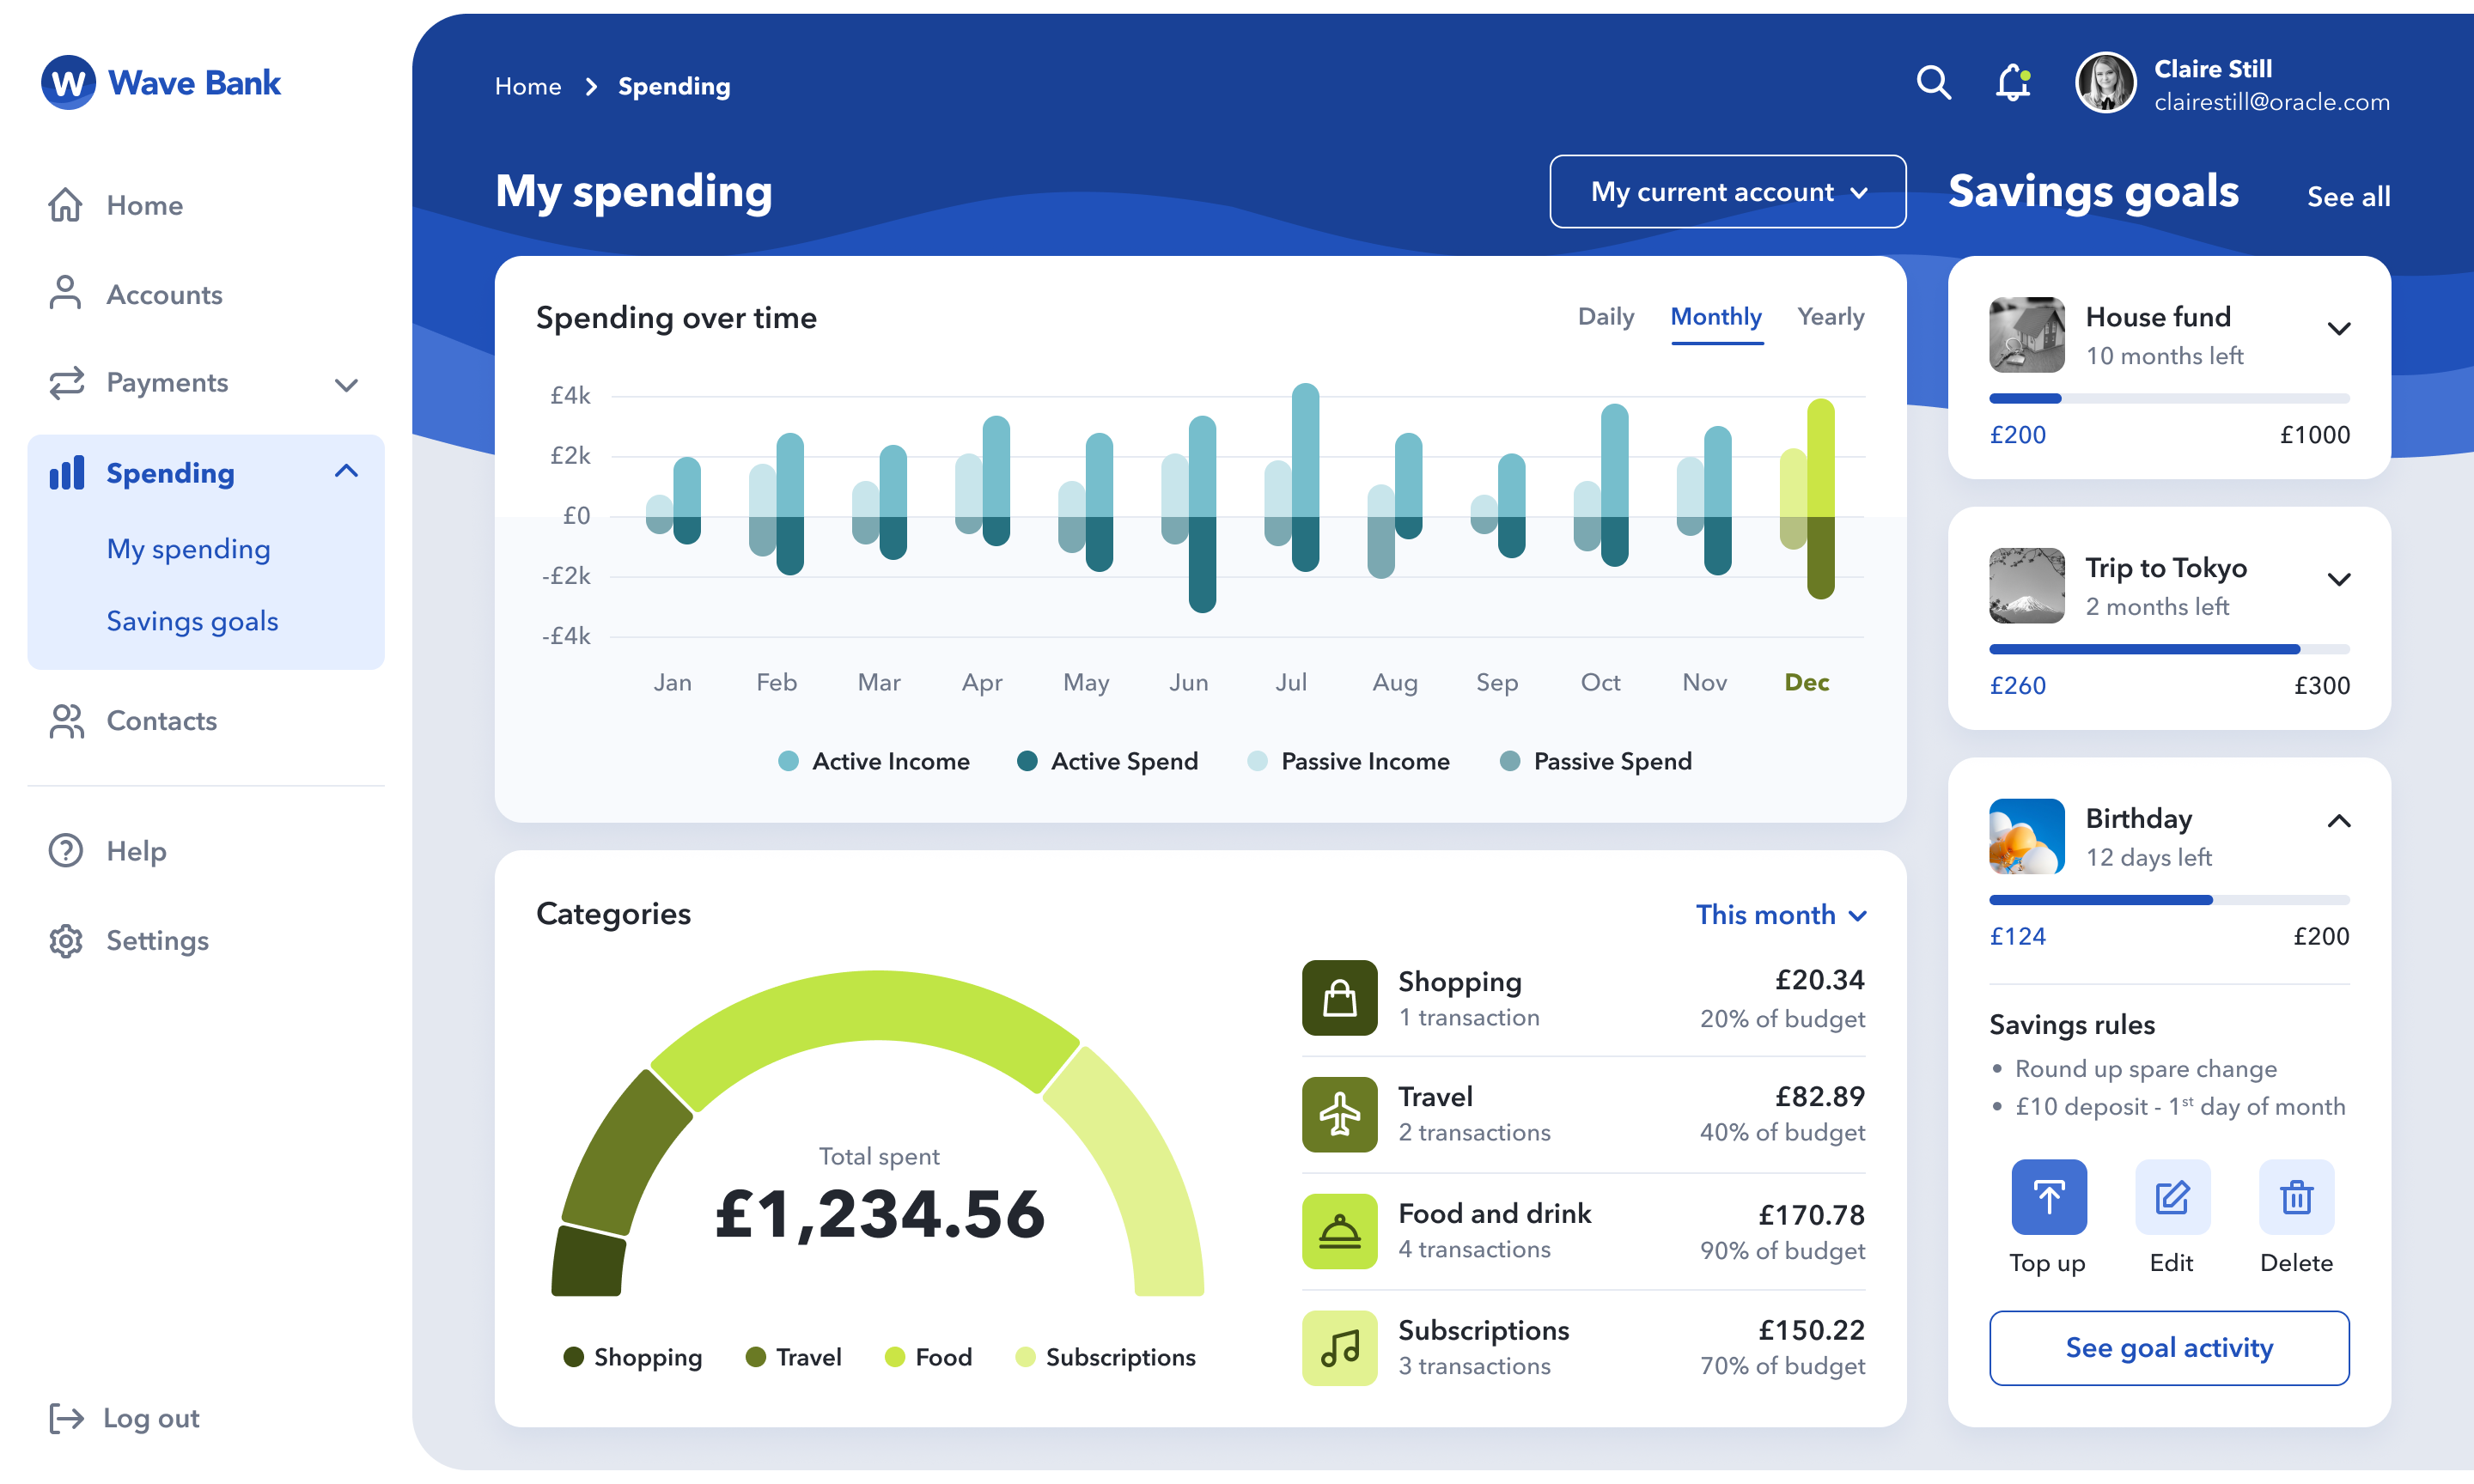Click See goal activity button
The height and width of the screenshot is (1484, 2474).
2168,1348
